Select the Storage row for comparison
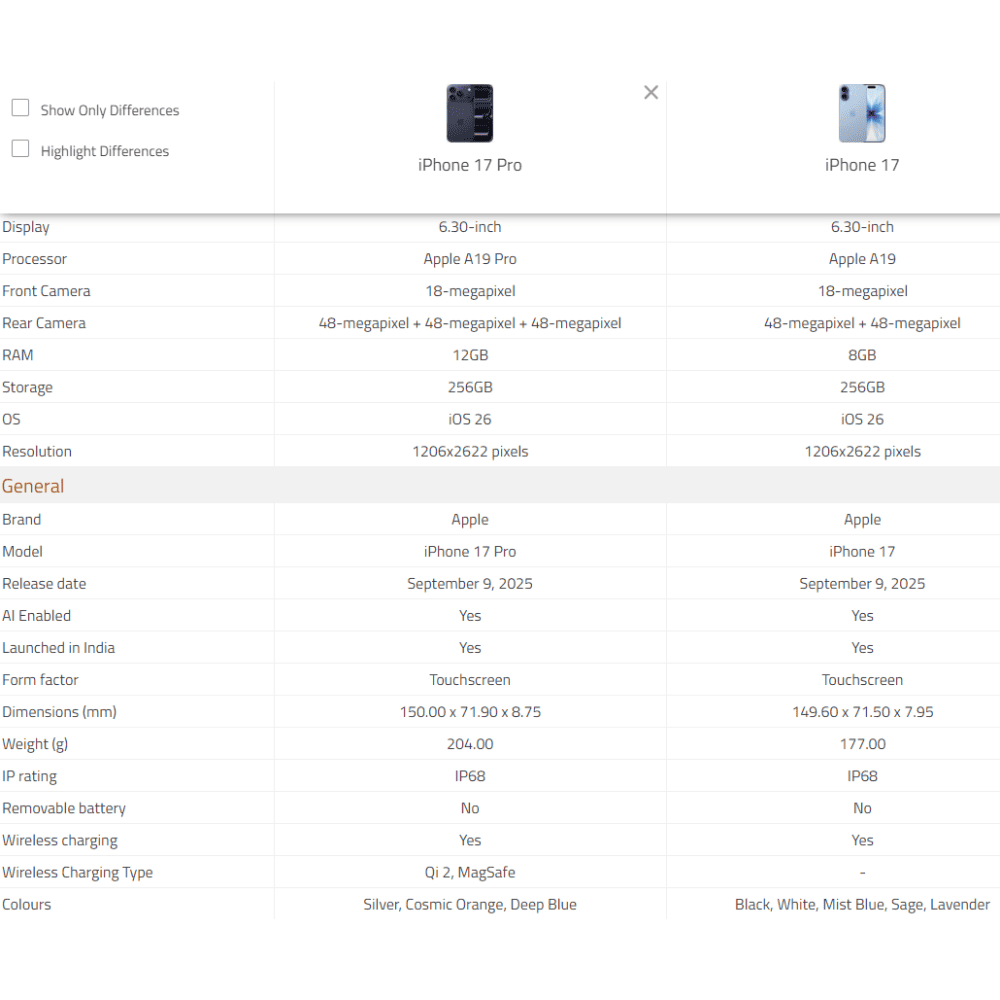This screenshot has width=1000, height=1000. pos(28,387)
